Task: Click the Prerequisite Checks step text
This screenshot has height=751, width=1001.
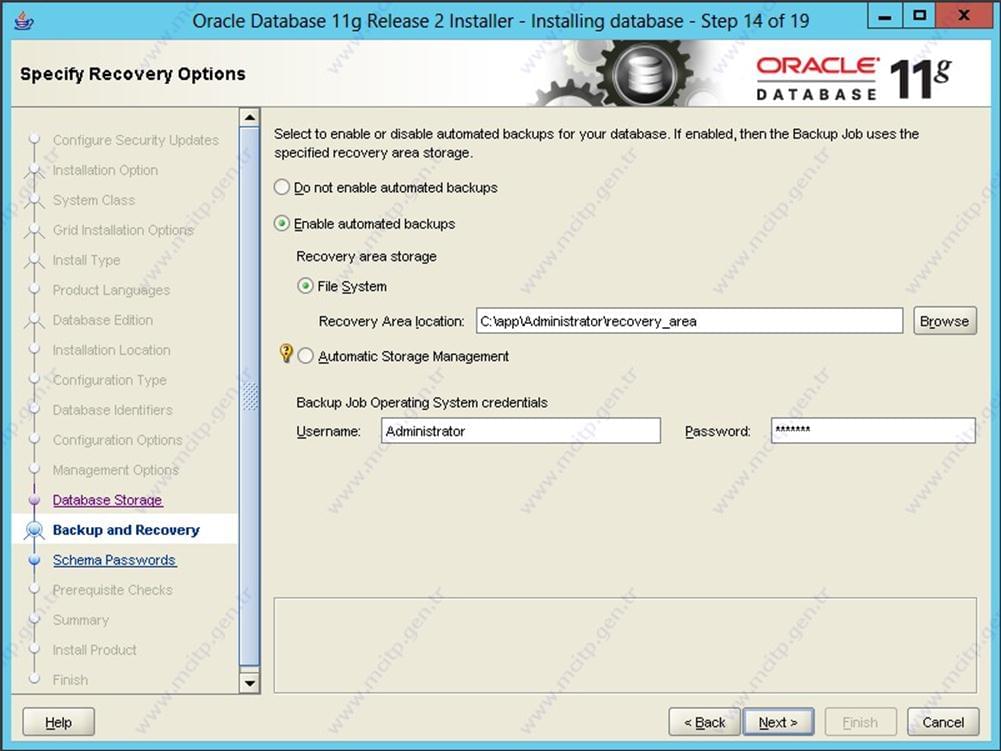Action: [x=112, y=590]
